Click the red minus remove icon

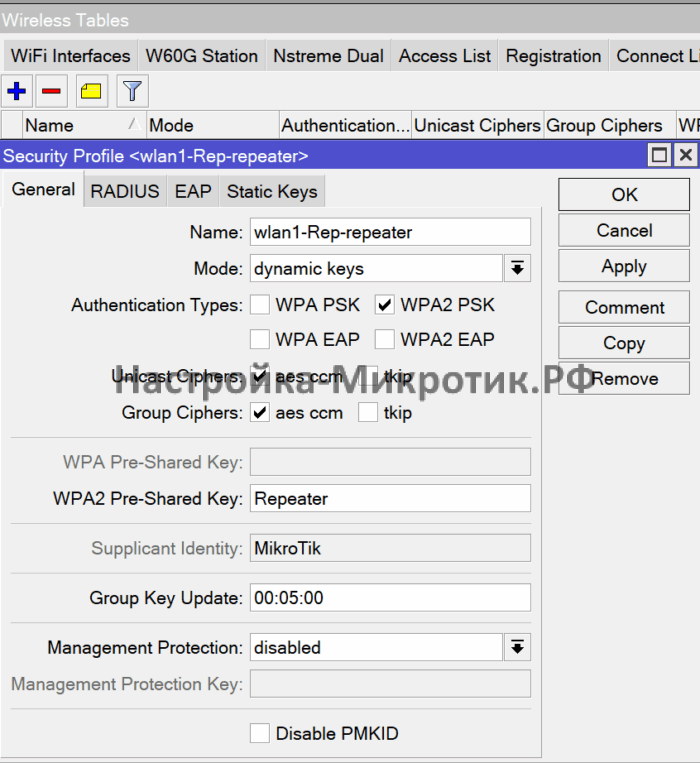point(52,92)
